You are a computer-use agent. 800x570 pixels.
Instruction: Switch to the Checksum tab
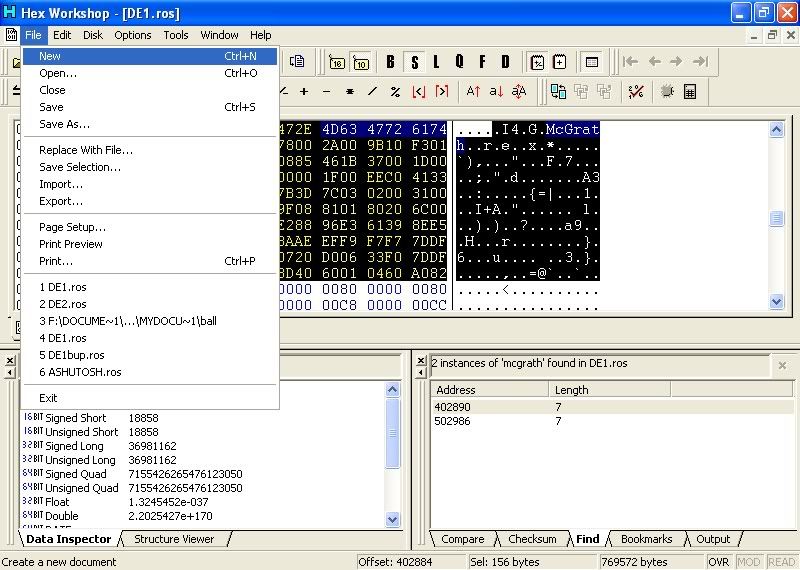532,539
